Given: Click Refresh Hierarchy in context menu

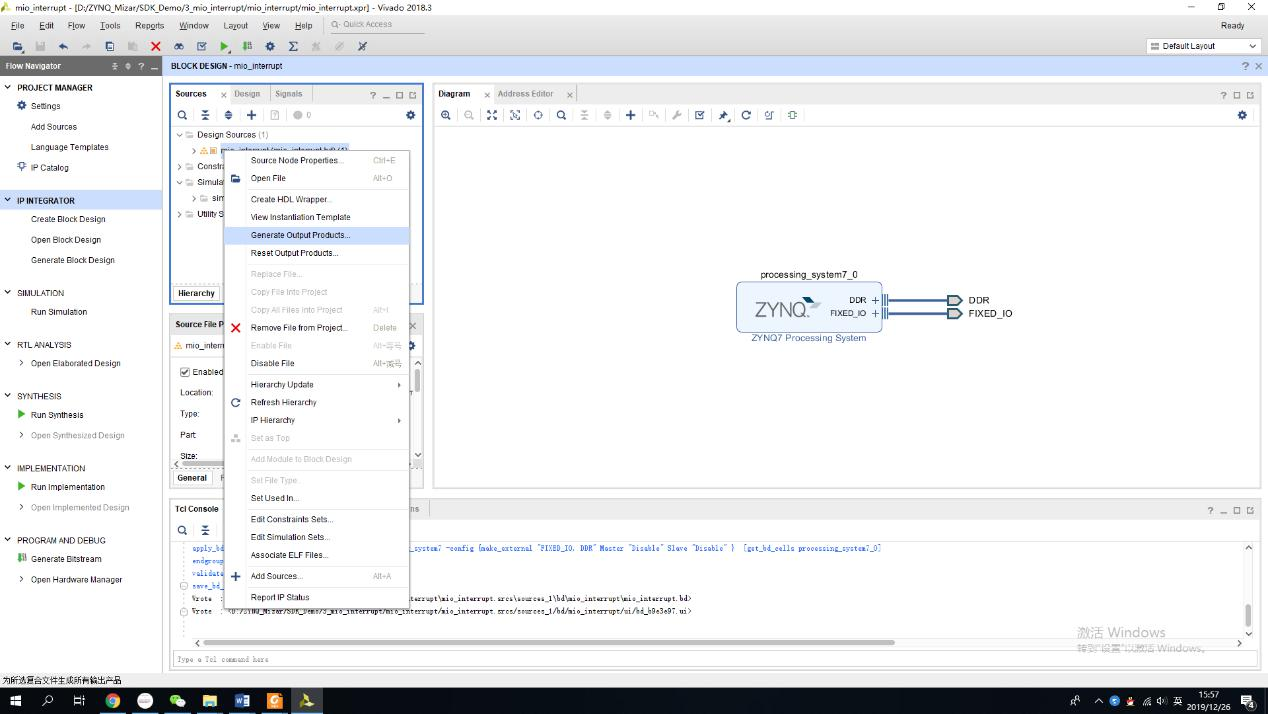Looking at the screenshot, I should [316, 402].
